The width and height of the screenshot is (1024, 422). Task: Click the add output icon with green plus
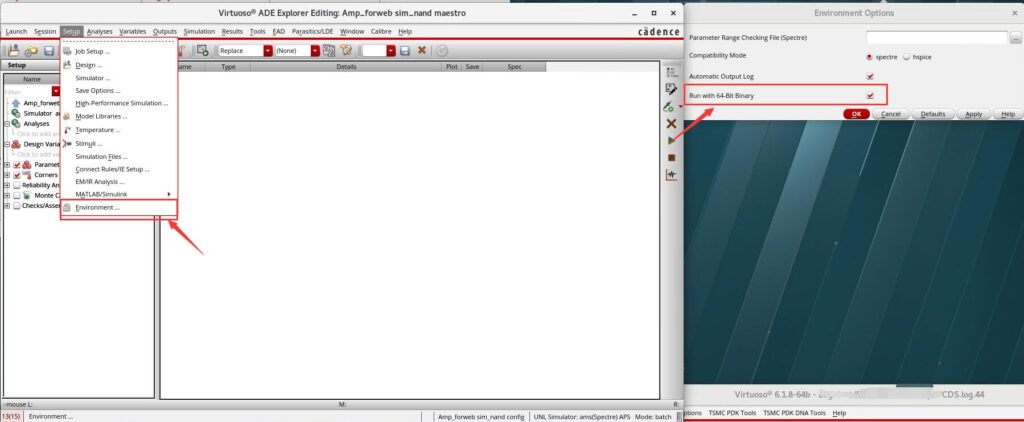[x=202, y=50]
